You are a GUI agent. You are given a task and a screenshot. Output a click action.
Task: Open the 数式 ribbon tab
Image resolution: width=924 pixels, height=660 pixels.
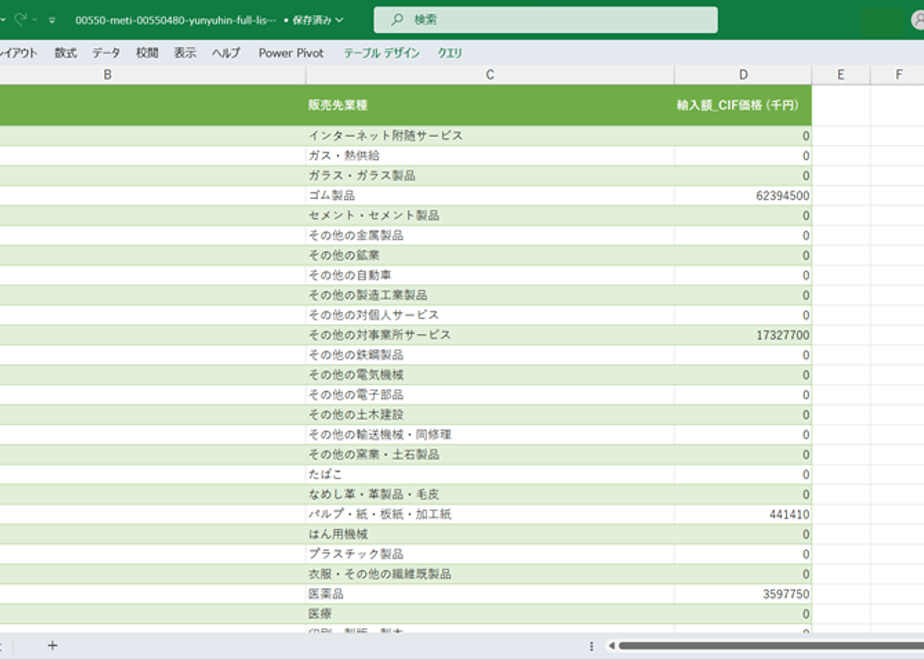pyautogui.click(x=65, y=53)
